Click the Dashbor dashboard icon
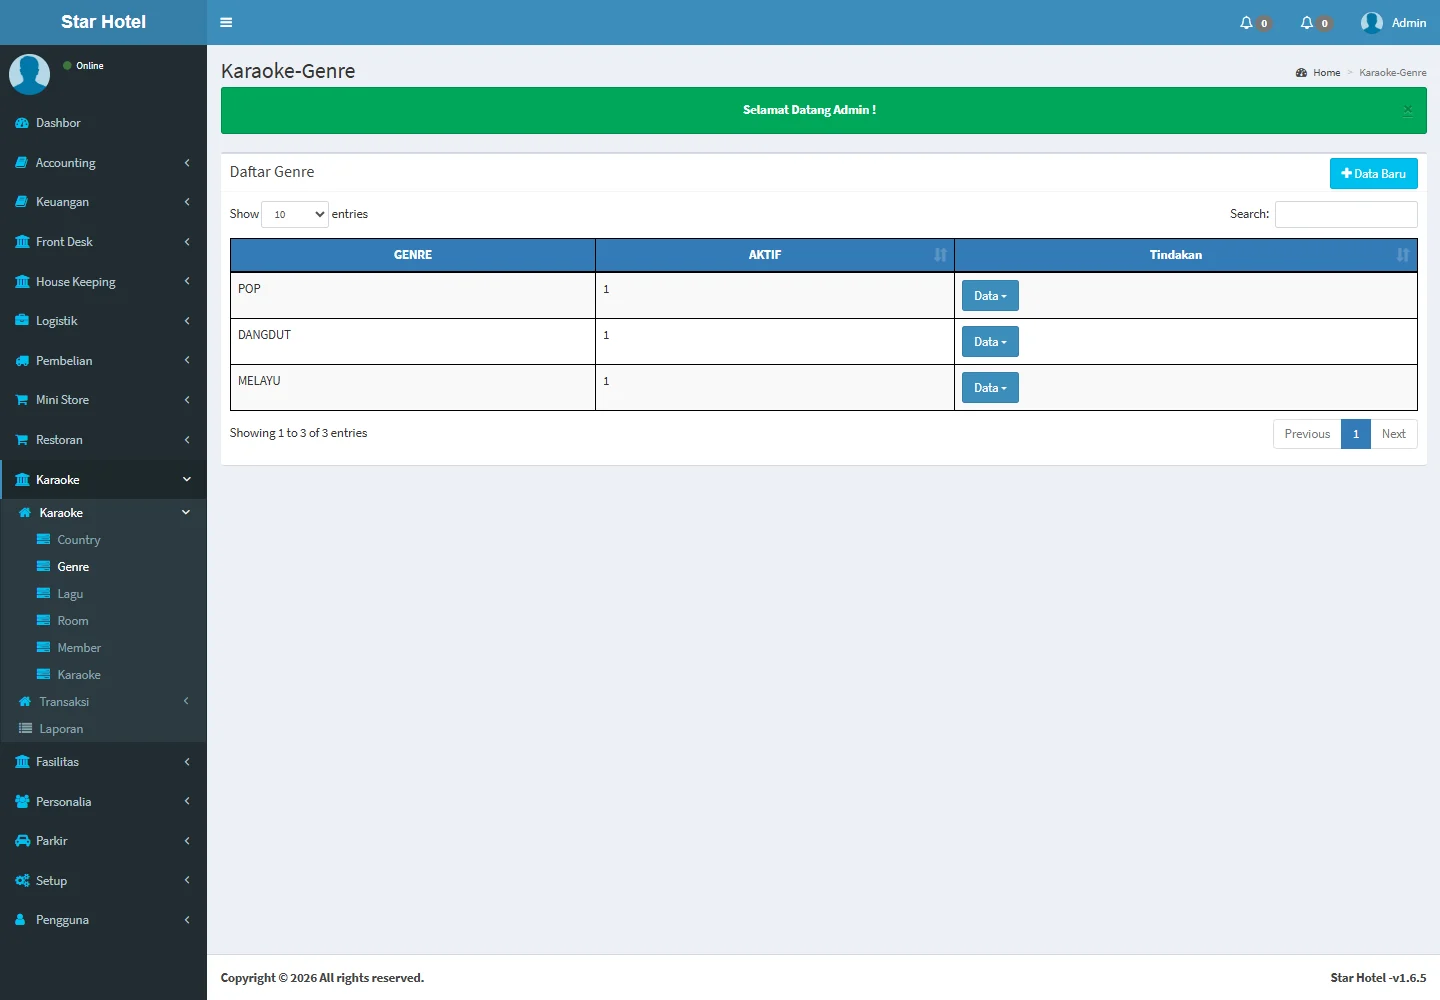Viewport: 1440px width, 1000px height. (x=22, y=123)
